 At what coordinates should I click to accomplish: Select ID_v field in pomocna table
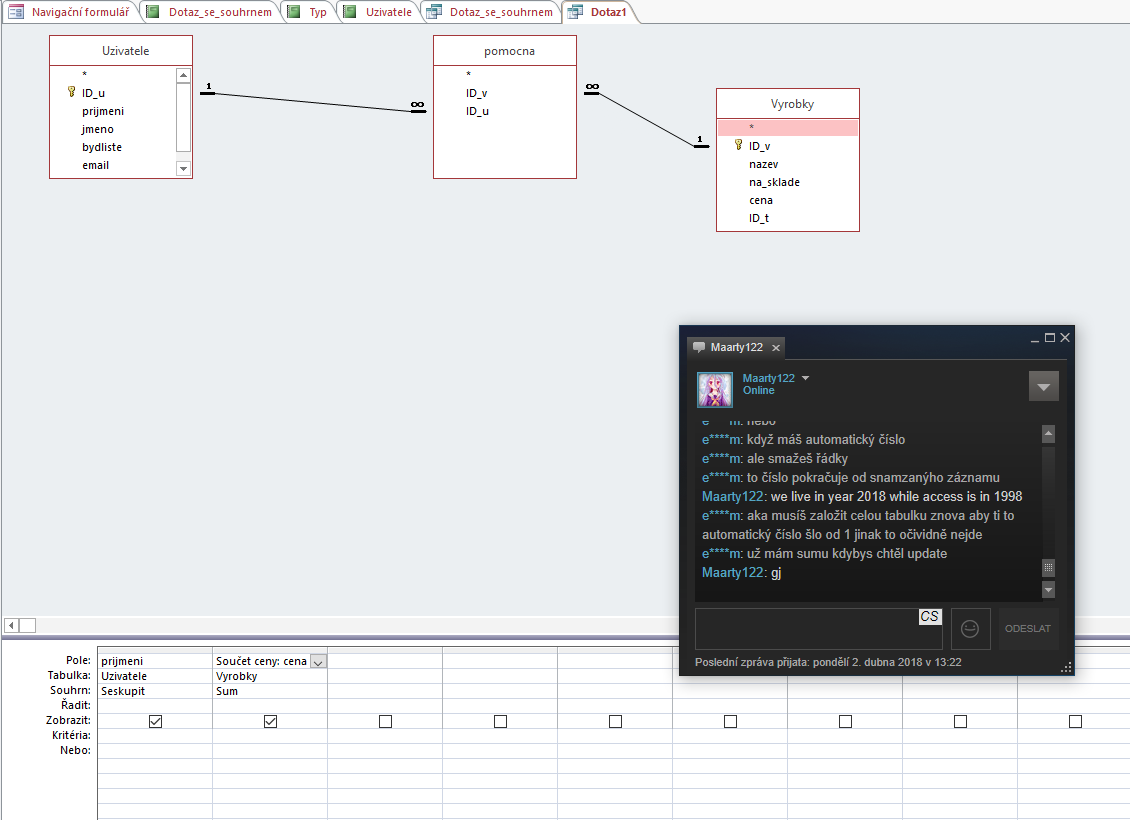click(x=476, y=93)
